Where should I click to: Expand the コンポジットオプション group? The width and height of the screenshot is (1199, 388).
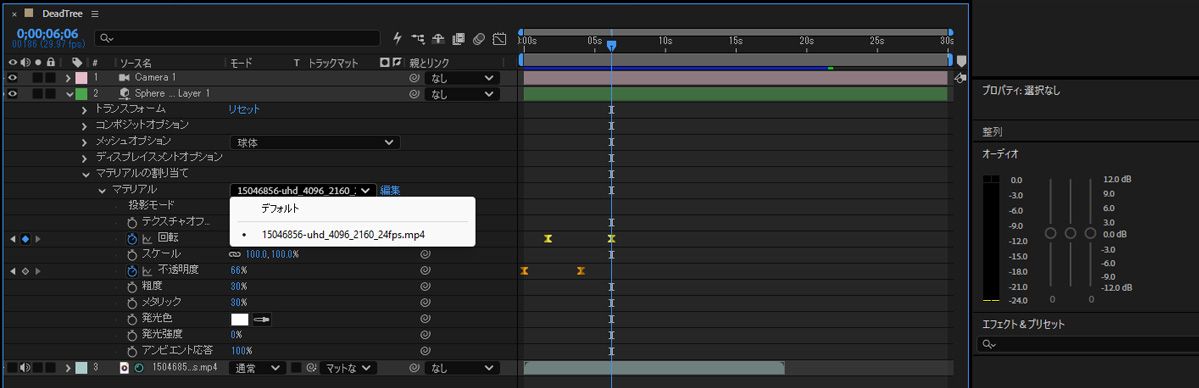tap(85, 126)
